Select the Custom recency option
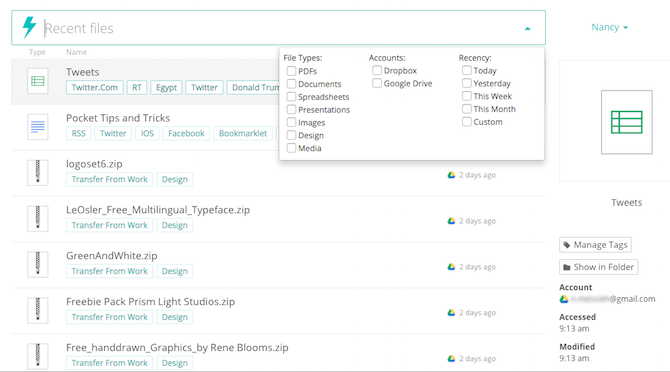 (467, 122)
